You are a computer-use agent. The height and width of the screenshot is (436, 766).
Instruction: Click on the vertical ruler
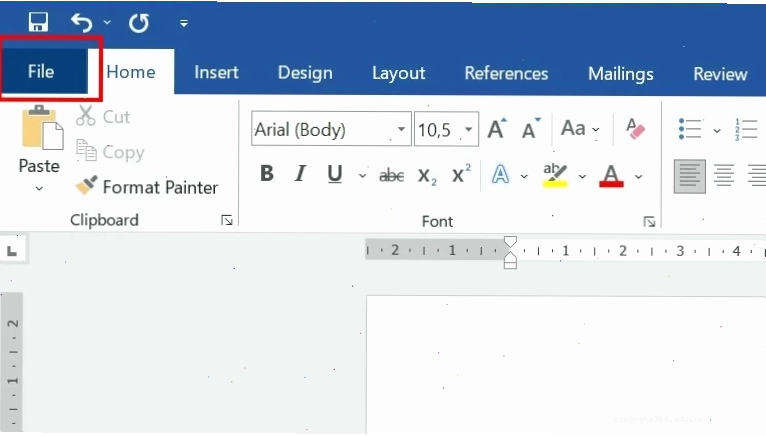click(x=12, y=362)
